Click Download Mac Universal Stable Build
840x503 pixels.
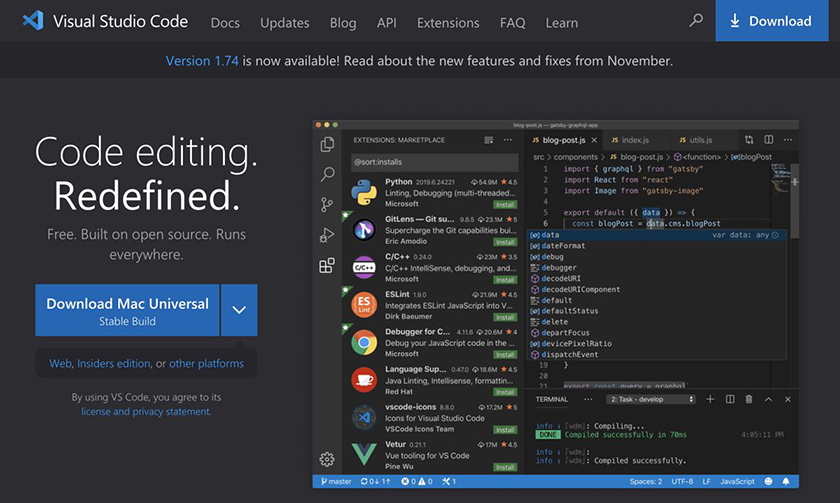[127, 310]
